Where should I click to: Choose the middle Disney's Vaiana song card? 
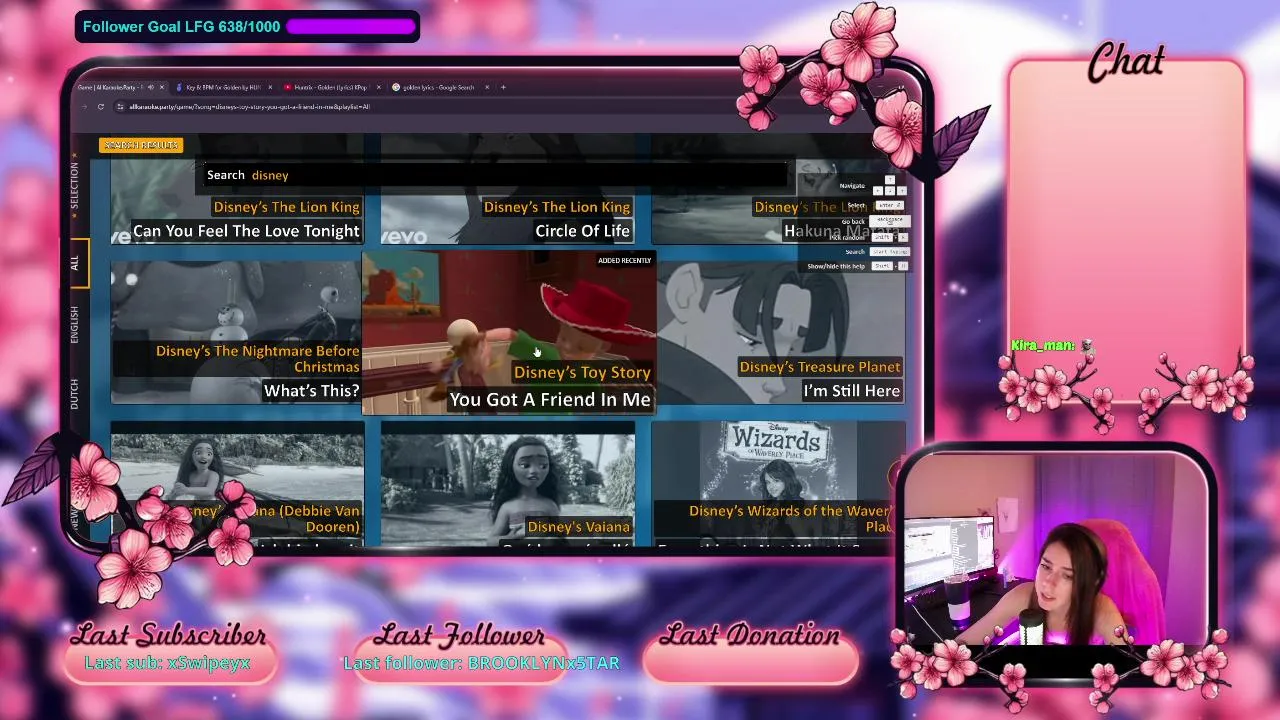pos(507,484)
